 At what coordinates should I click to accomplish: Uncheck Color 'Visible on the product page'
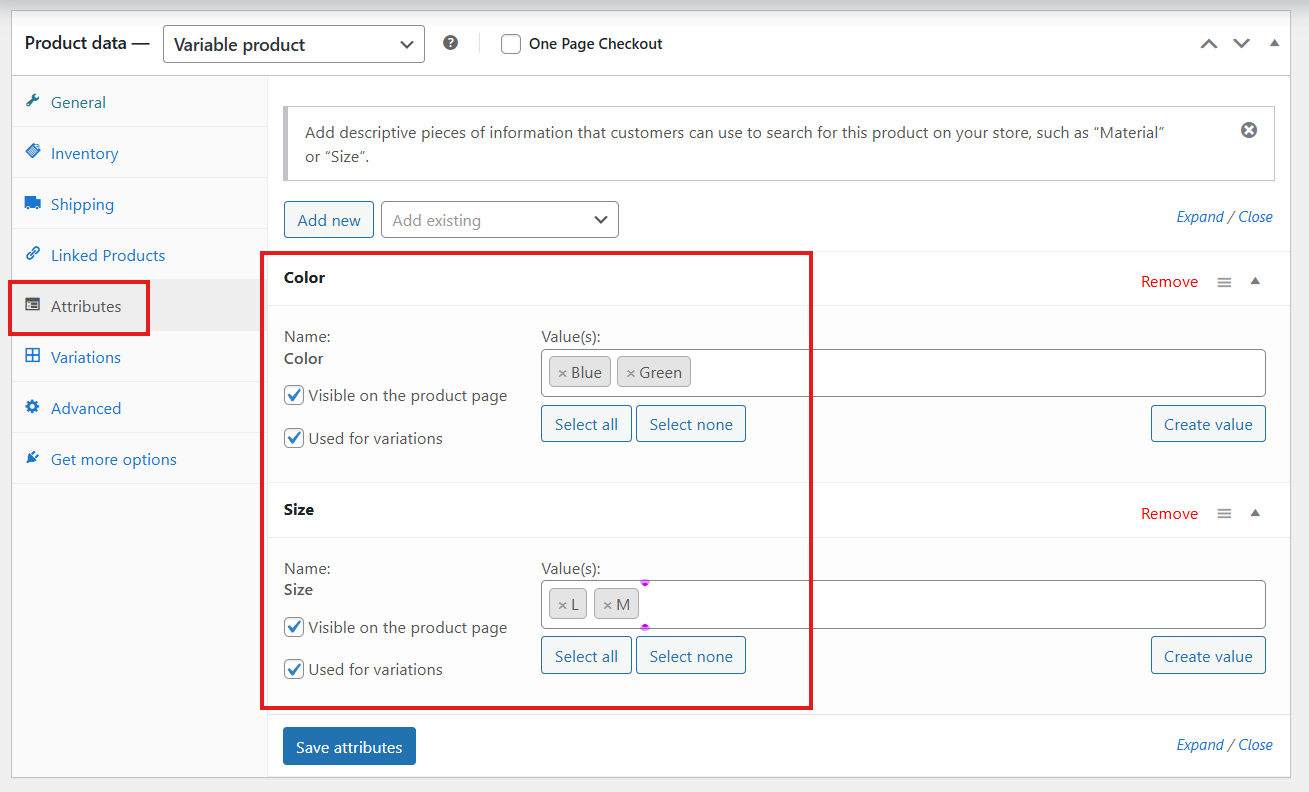pyautogui.click(x=294, y=395)
